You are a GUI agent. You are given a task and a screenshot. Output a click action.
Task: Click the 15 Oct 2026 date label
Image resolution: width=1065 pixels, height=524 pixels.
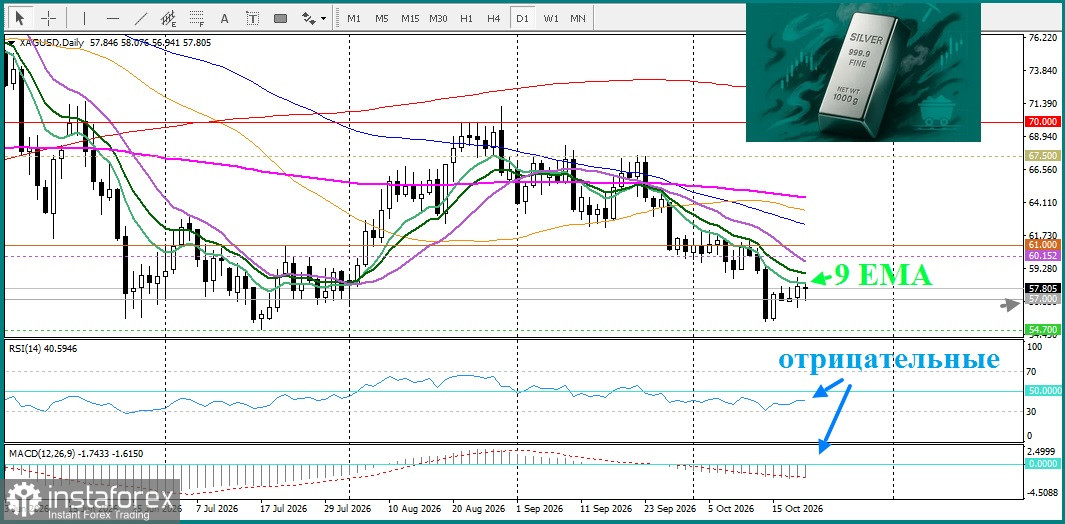coord(798,508)
